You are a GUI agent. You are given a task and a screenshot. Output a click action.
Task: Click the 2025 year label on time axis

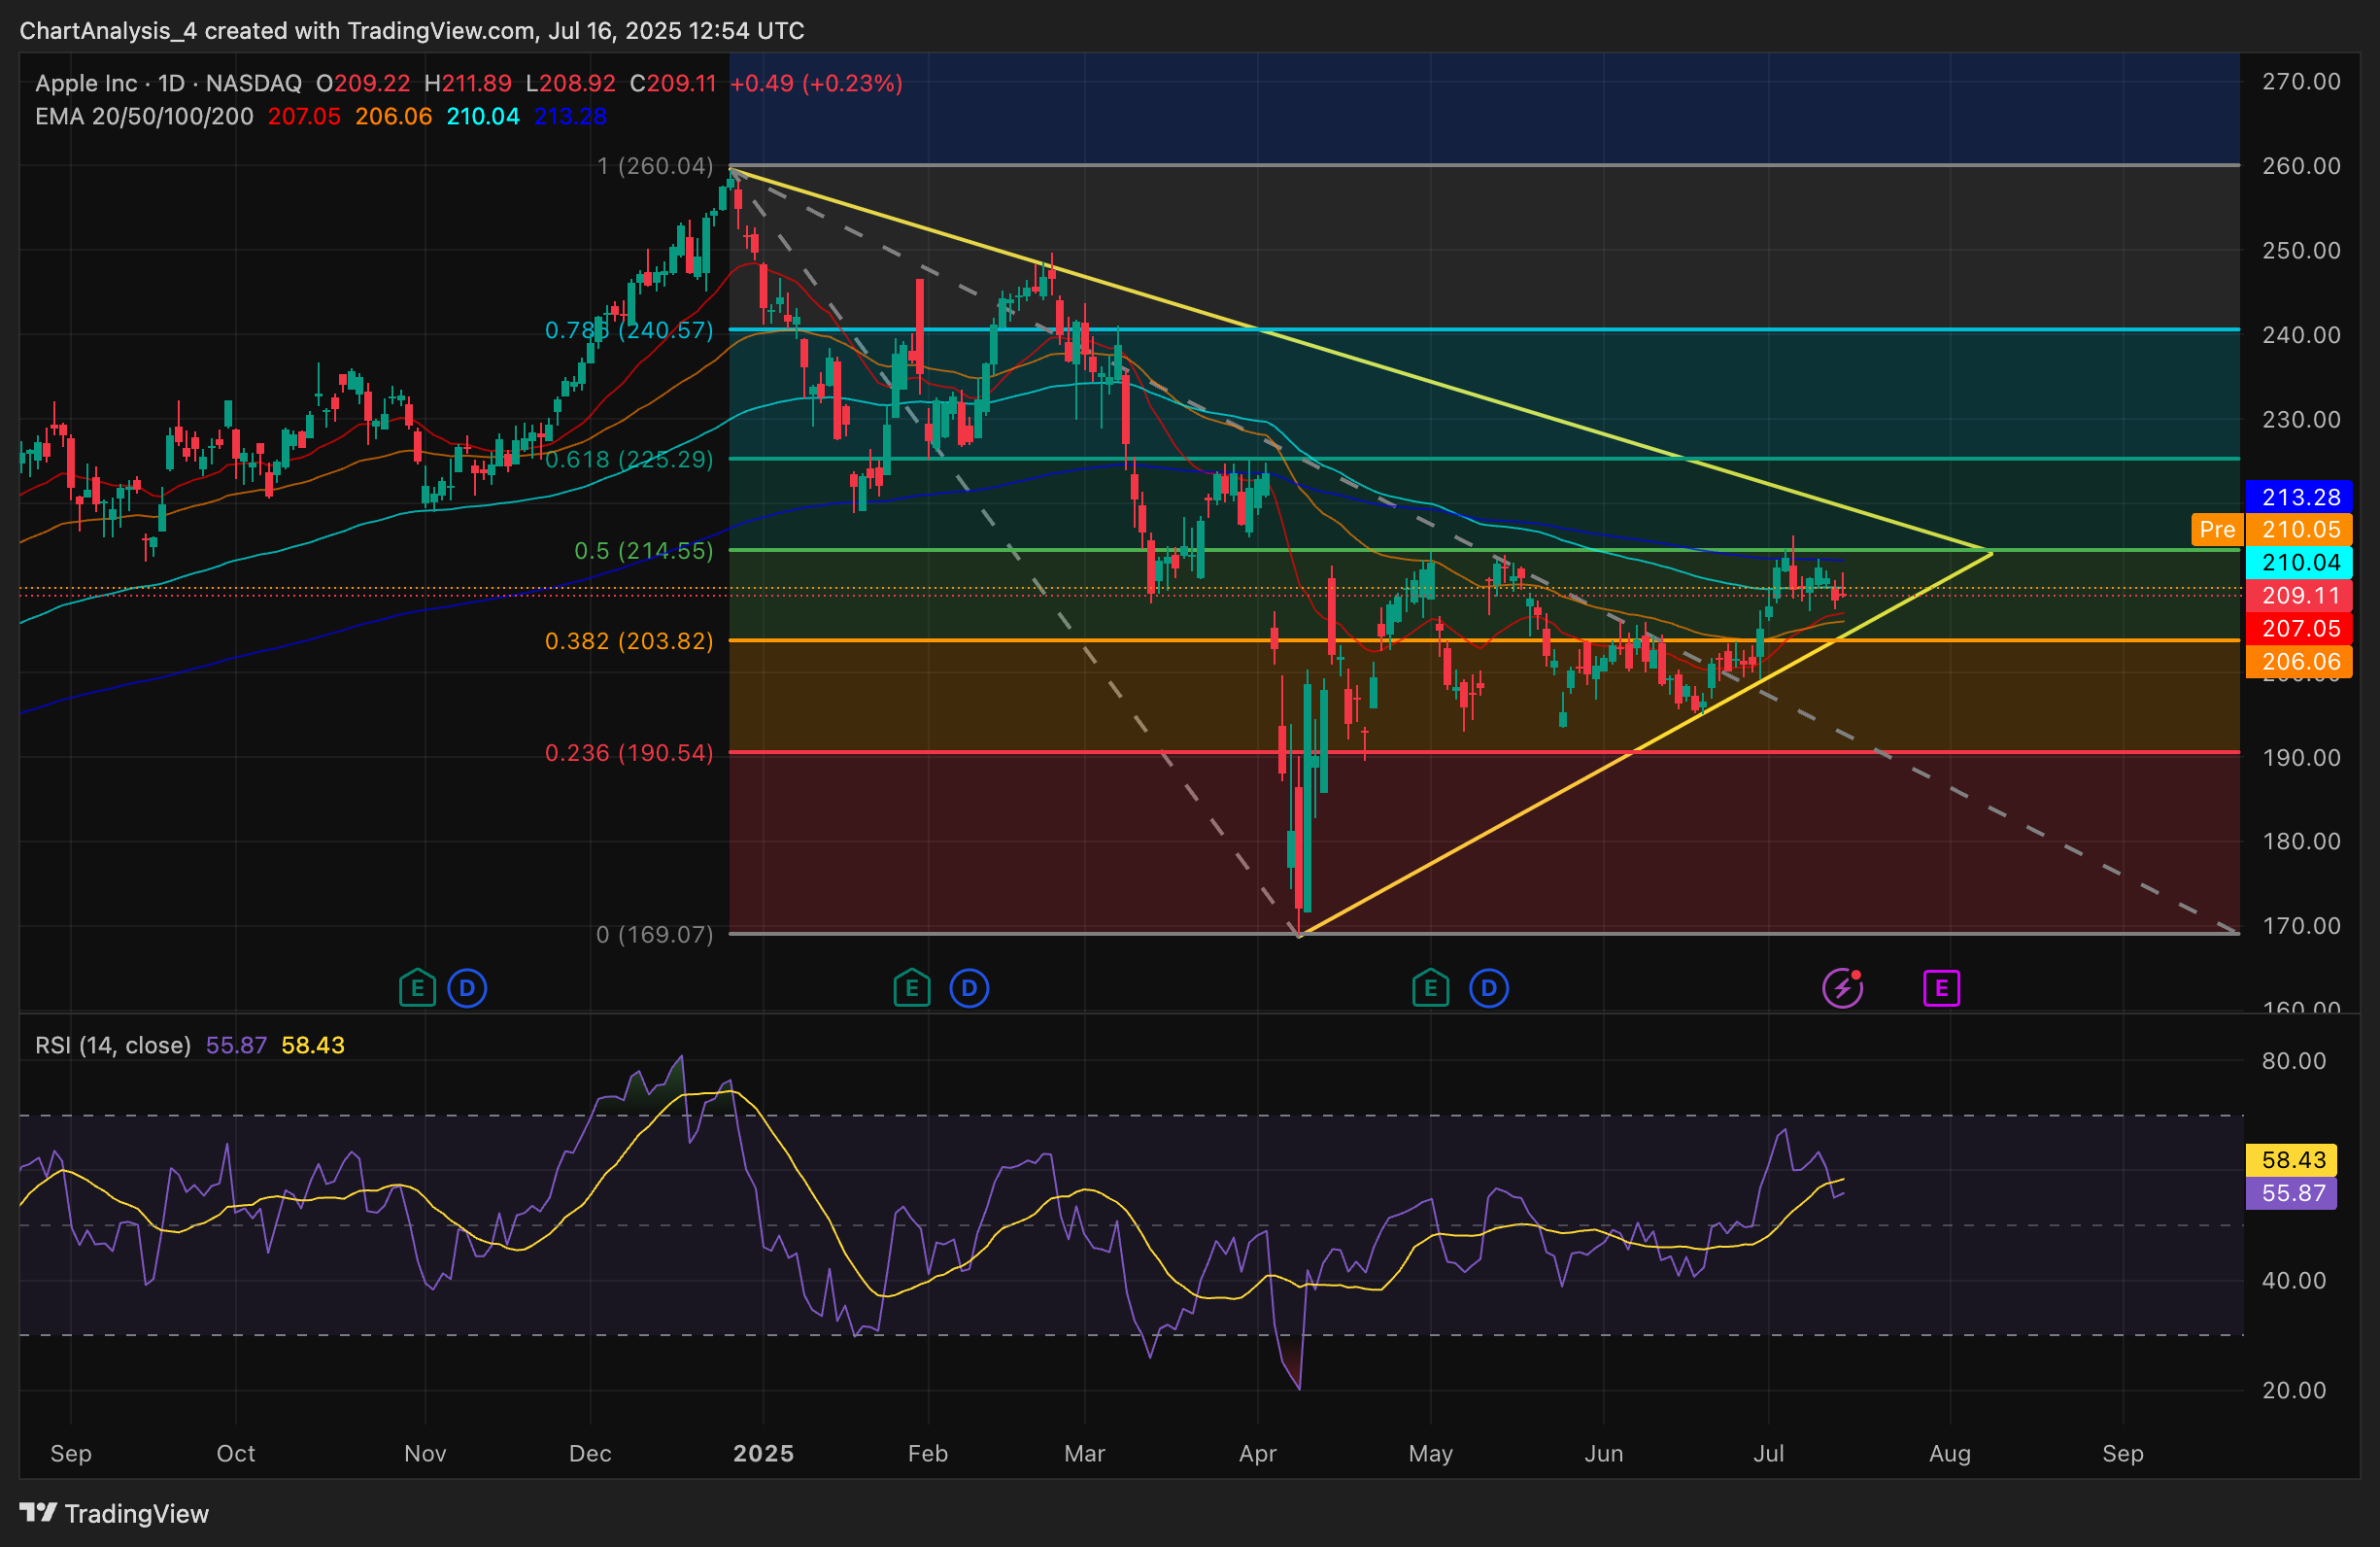(x=763, y=1453)
